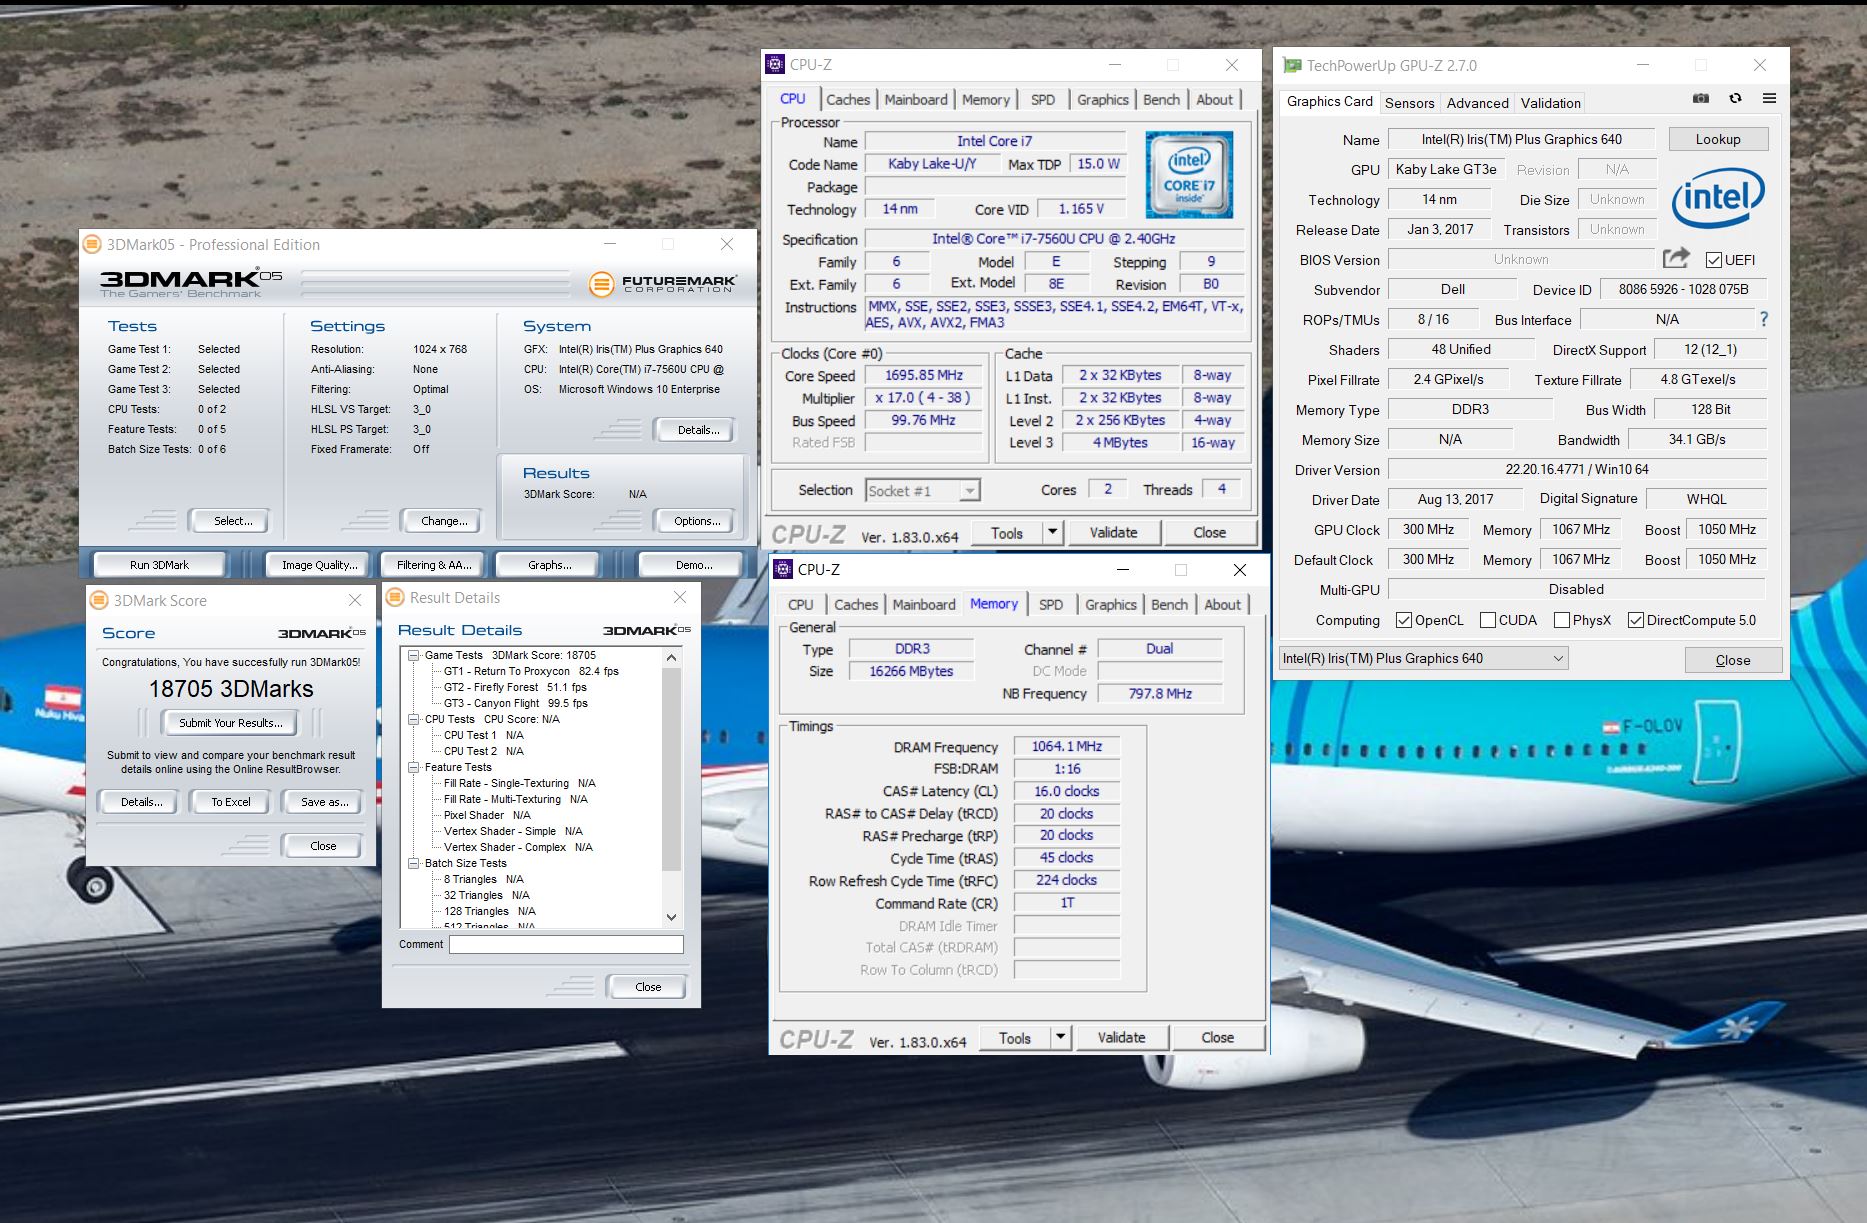Switch to Sensors tab in GPU-Z
Image resolution: width=1867 pixels, height=1223 pixels.
click(x=1410, y=103)
